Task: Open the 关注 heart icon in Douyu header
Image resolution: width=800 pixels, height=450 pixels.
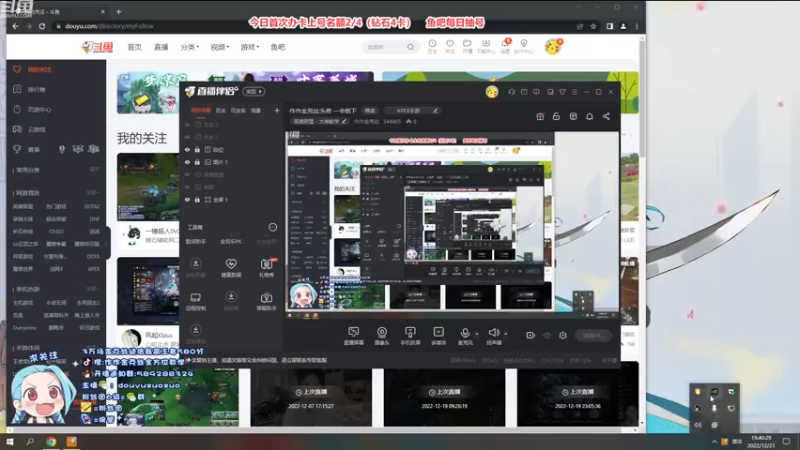Action: coord(449,46)
